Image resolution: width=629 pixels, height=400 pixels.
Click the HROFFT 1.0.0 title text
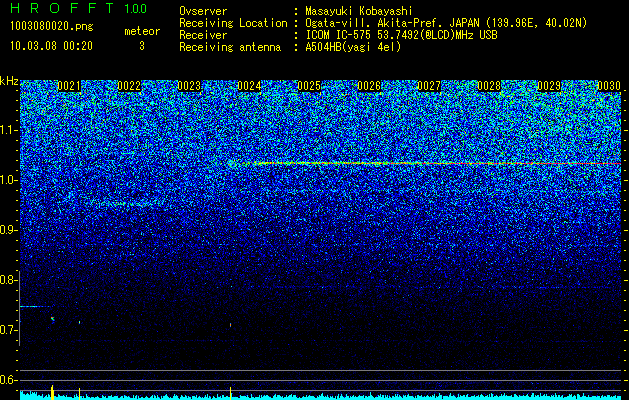79,8
